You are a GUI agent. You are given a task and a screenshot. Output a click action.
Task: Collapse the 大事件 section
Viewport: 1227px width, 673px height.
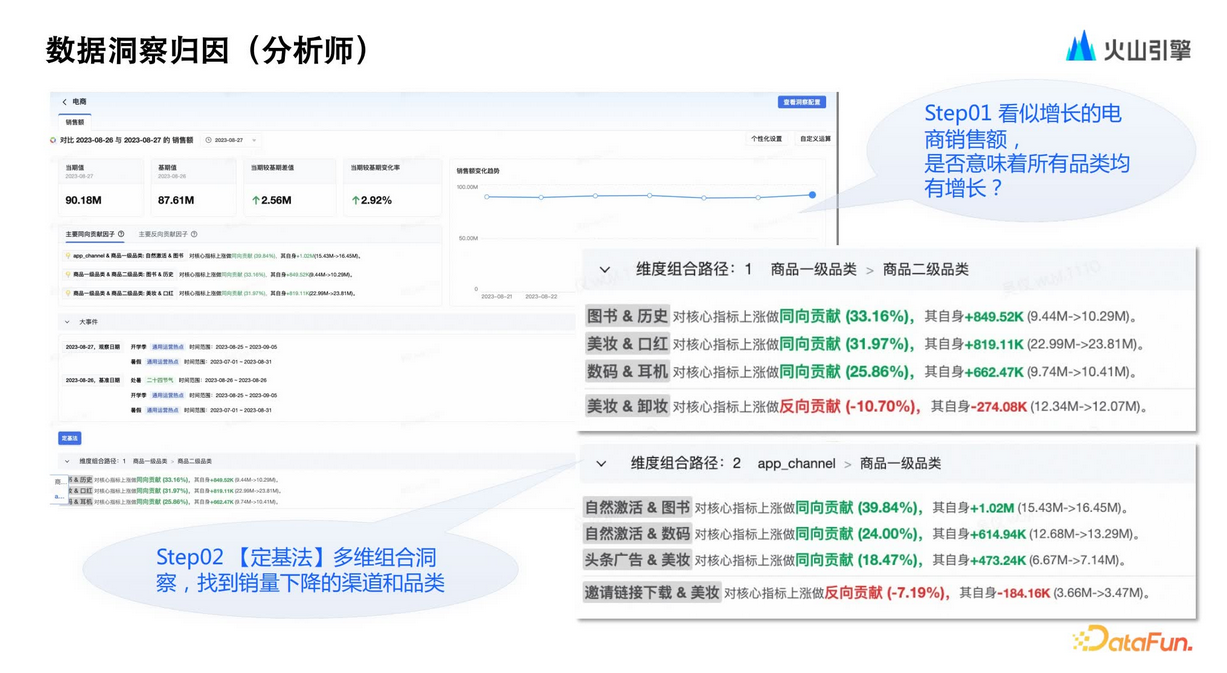[x=67, y=322]
